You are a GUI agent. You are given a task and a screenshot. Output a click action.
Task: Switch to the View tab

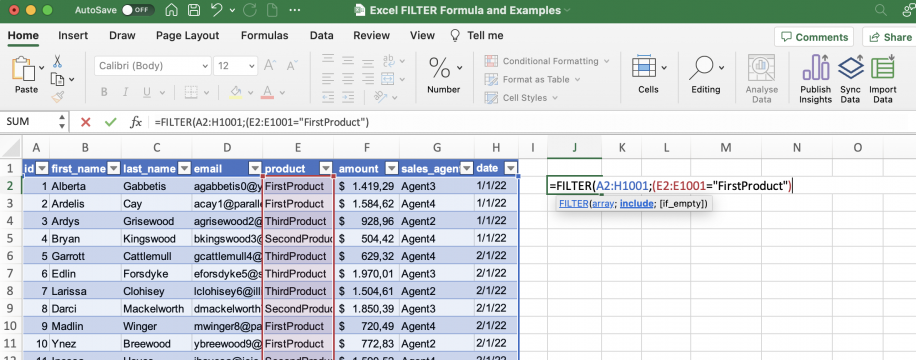click(422, 36)
